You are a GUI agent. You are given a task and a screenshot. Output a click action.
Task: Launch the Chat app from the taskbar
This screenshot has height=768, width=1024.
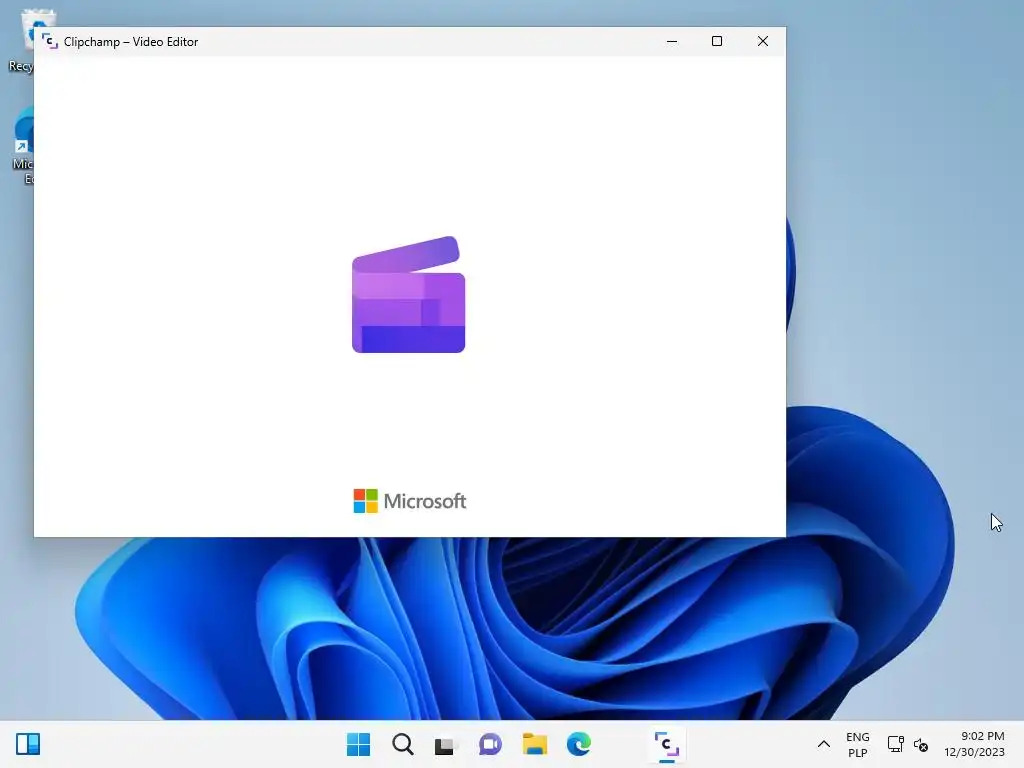pos(490,744)
